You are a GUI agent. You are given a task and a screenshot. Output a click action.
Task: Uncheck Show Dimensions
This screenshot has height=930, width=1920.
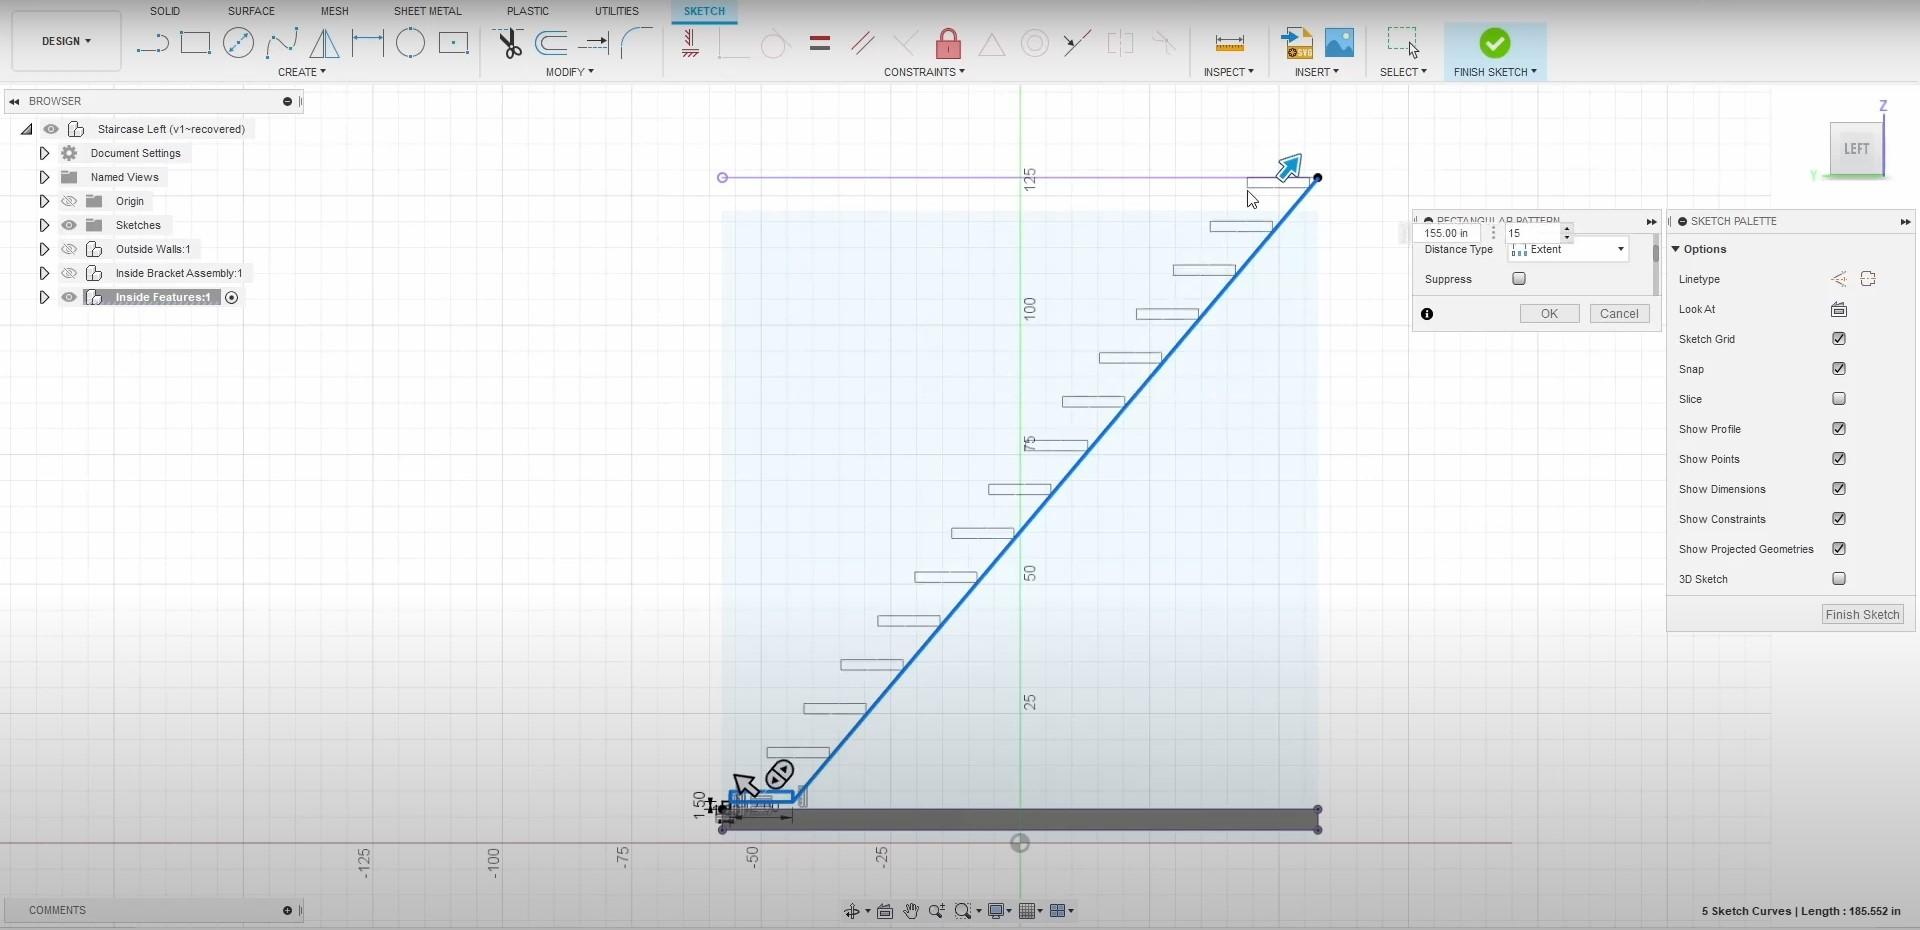click(x=1839, y=489)
